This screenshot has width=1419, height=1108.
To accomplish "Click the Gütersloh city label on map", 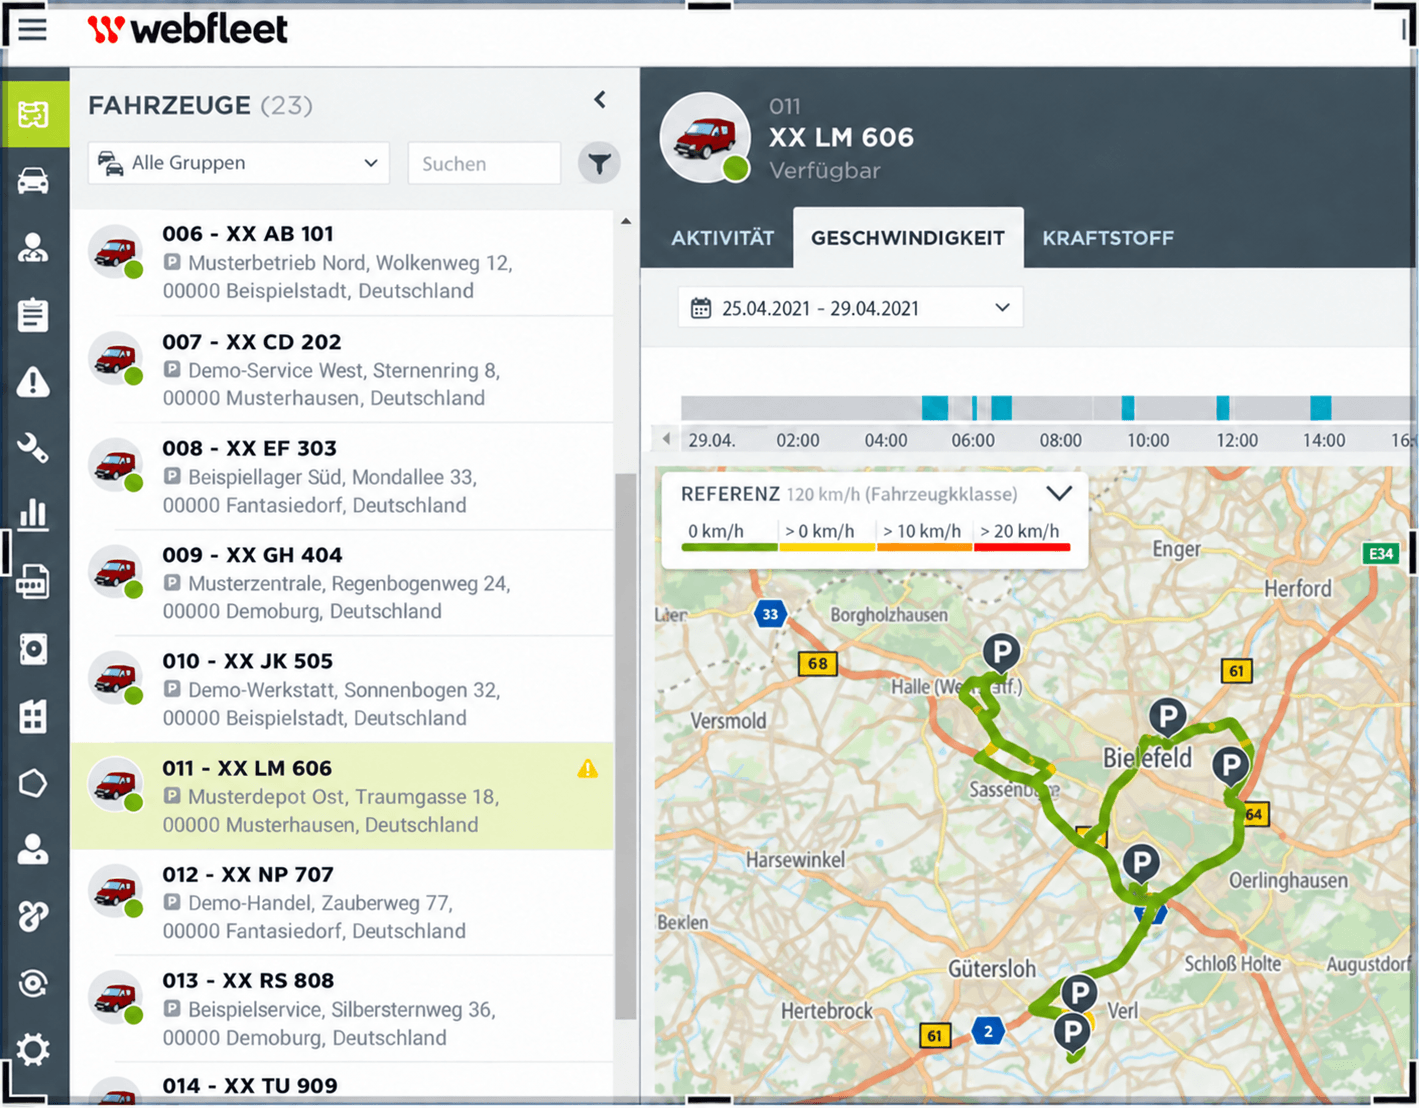I will click(x=992, y=968).
